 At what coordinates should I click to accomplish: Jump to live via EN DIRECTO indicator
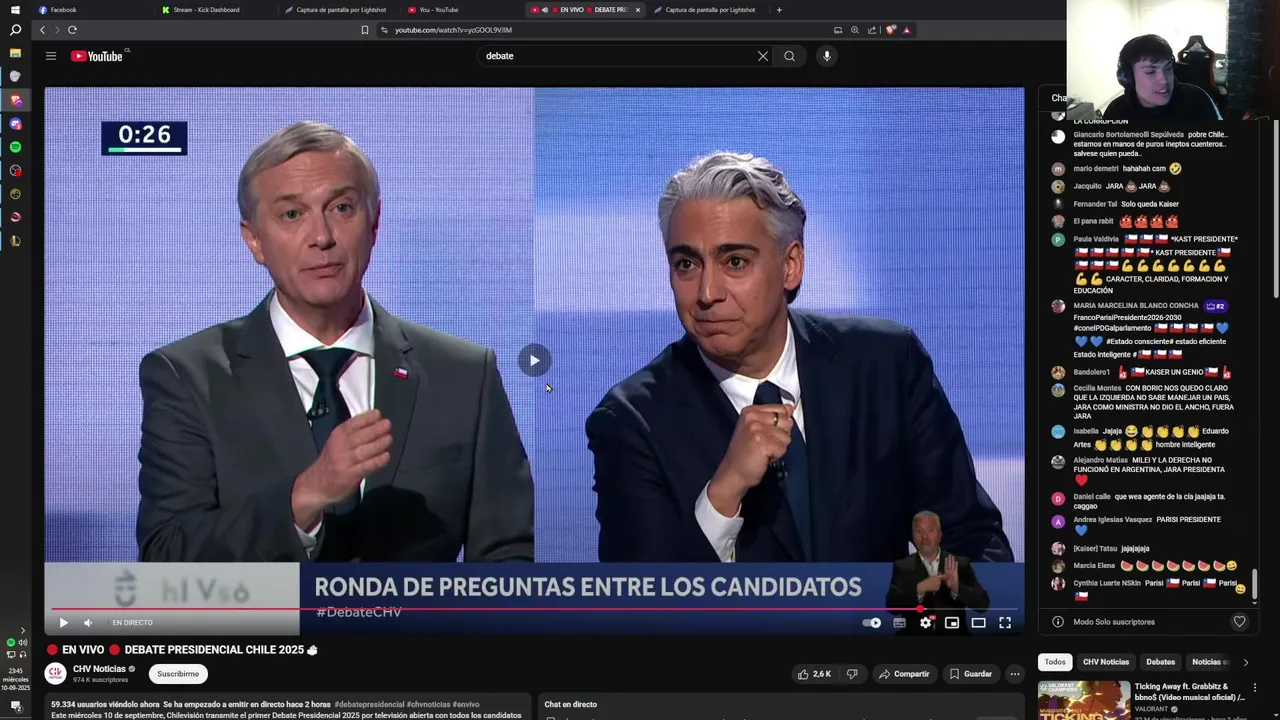tap(132, 623)
